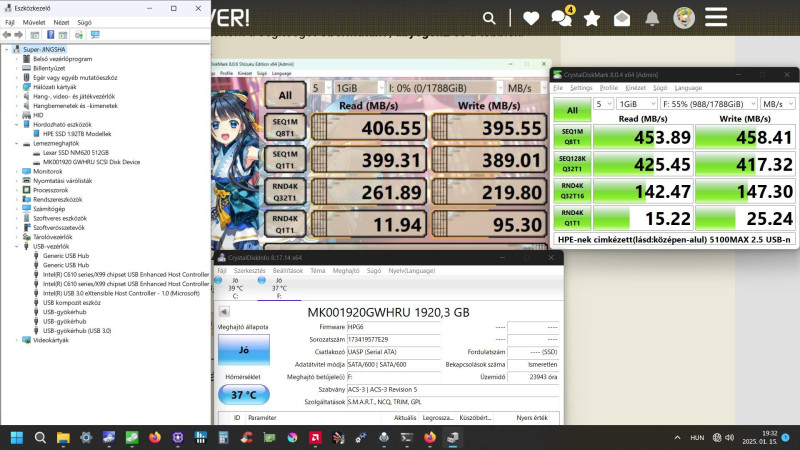Image resolution: width=800 pixels, height=450 pixels.
Task: Open the 1GiB size dropdown in right CrystalDiskMark
Action: point(637,104)
